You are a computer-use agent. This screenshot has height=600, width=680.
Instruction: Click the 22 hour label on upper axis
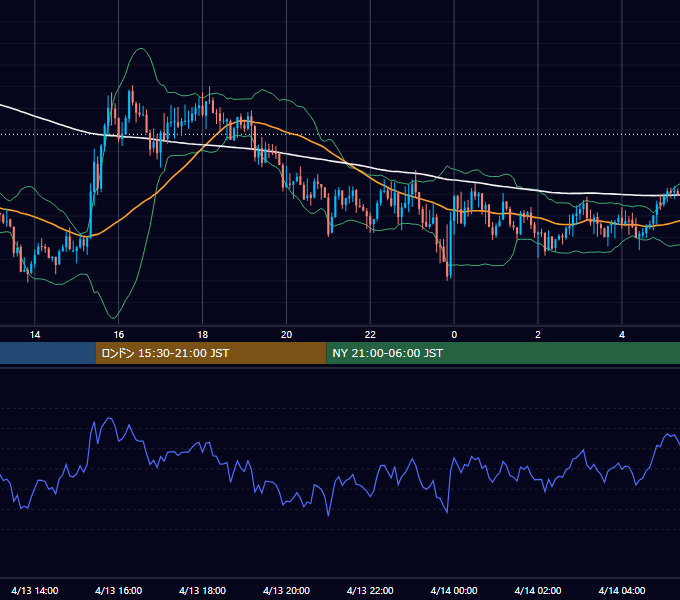tap(370, 335)
